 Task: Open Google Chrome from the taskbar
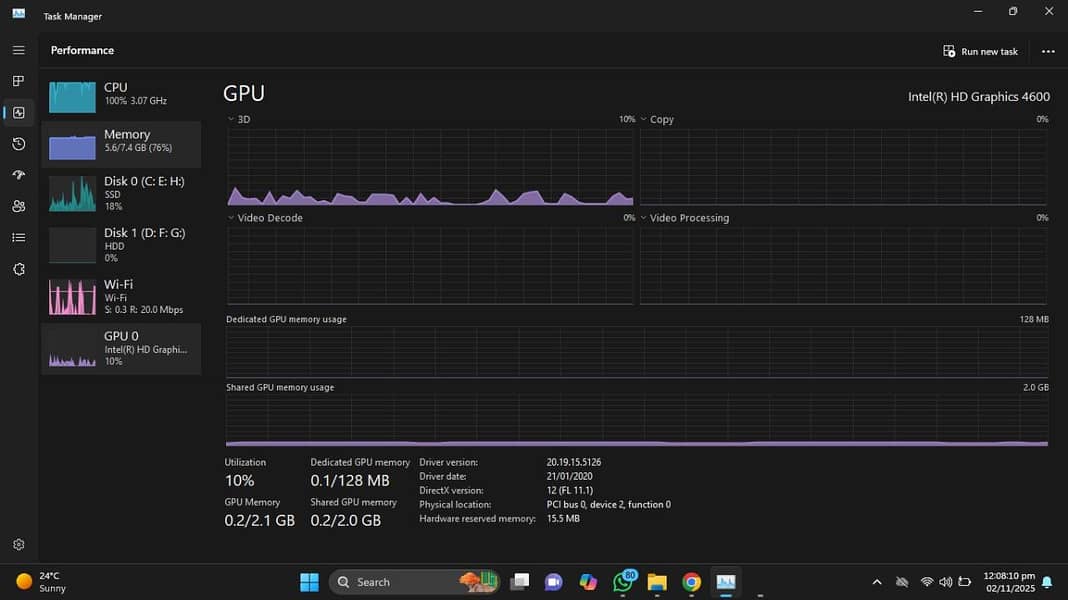click(x=691, y=582)
